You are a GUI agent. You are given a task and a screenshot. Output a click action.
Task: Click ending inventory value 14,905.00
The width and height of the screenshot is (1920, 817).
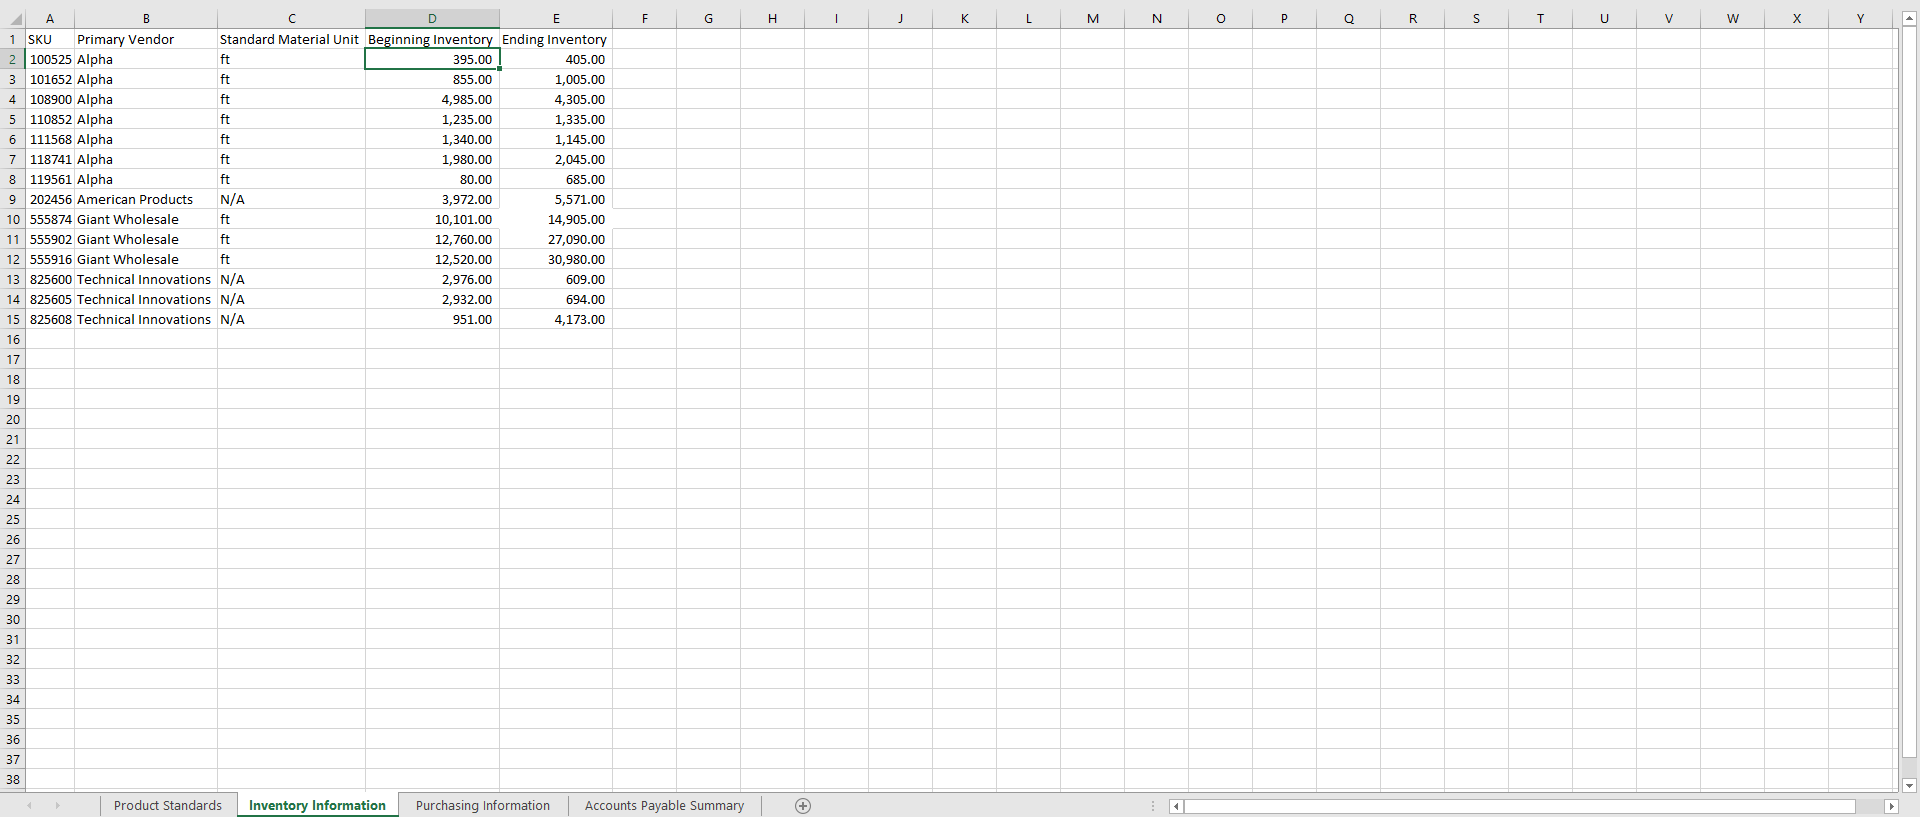point(556,219)
